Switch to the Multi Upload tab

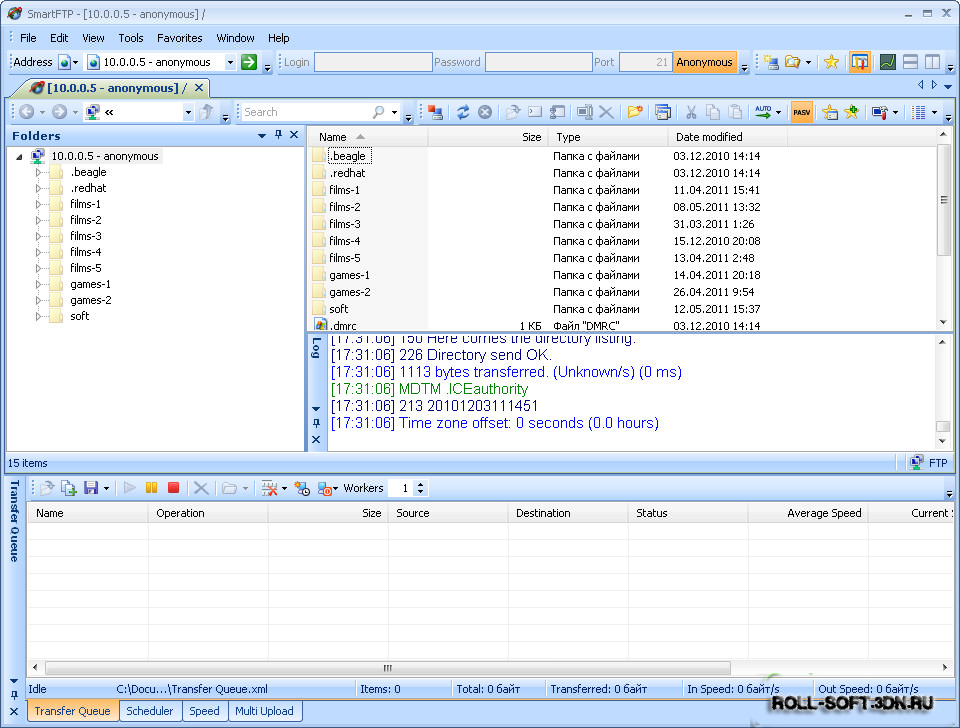coord(264,711)
